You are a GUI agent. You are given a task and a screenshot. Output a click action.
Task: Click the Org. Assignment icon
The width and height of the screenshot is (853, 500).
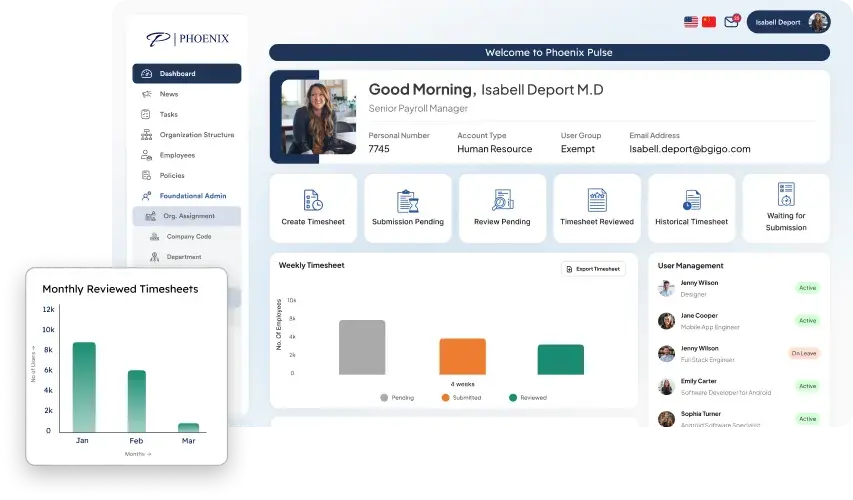pos(151,216)
